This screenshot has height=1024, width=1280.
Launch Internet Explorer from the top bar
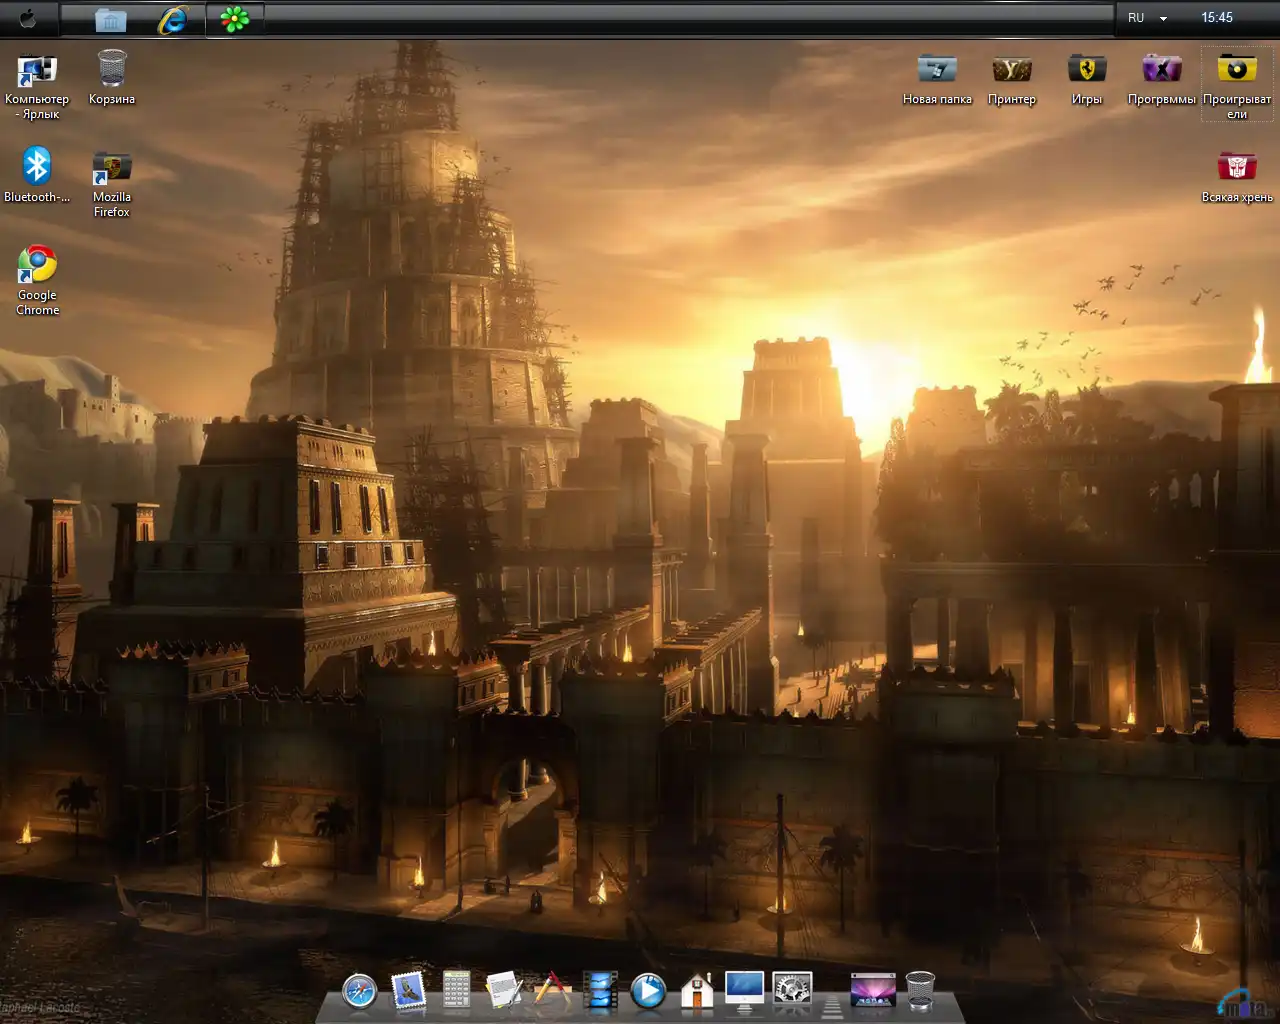tap(173, 19)
